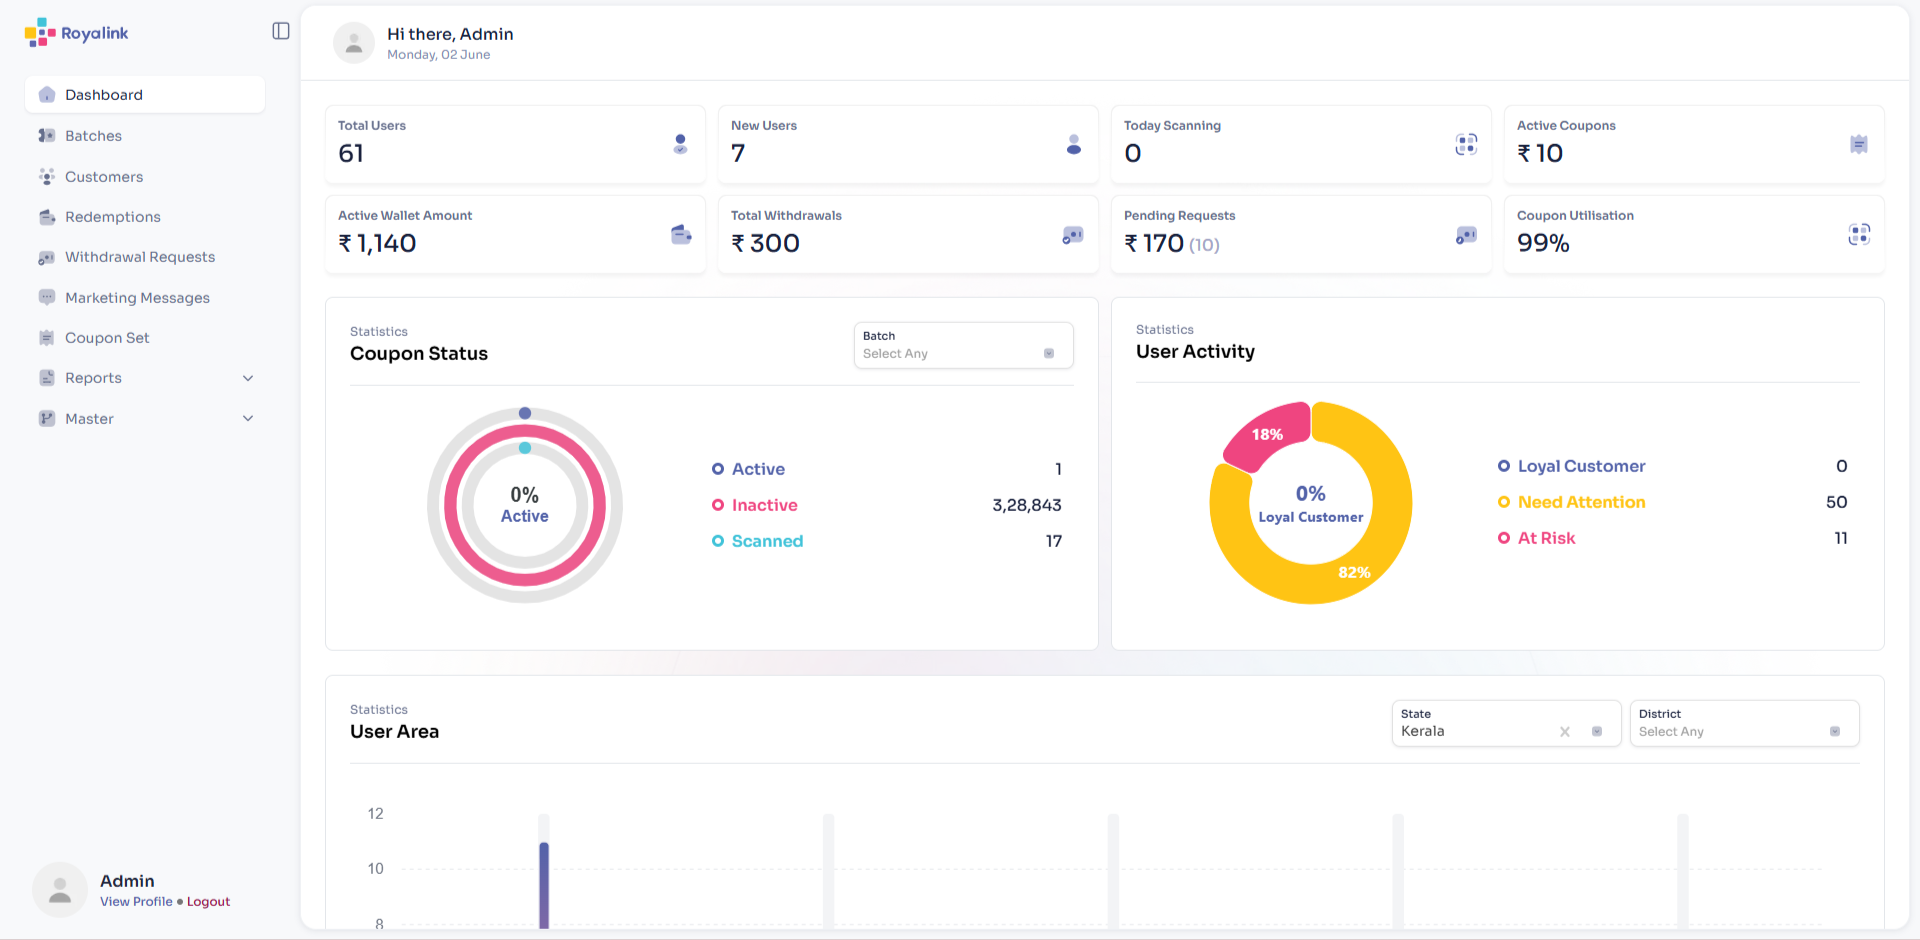
Task: Click the Active Coupons card coupon icon
Action: (x=1859, y=145)
